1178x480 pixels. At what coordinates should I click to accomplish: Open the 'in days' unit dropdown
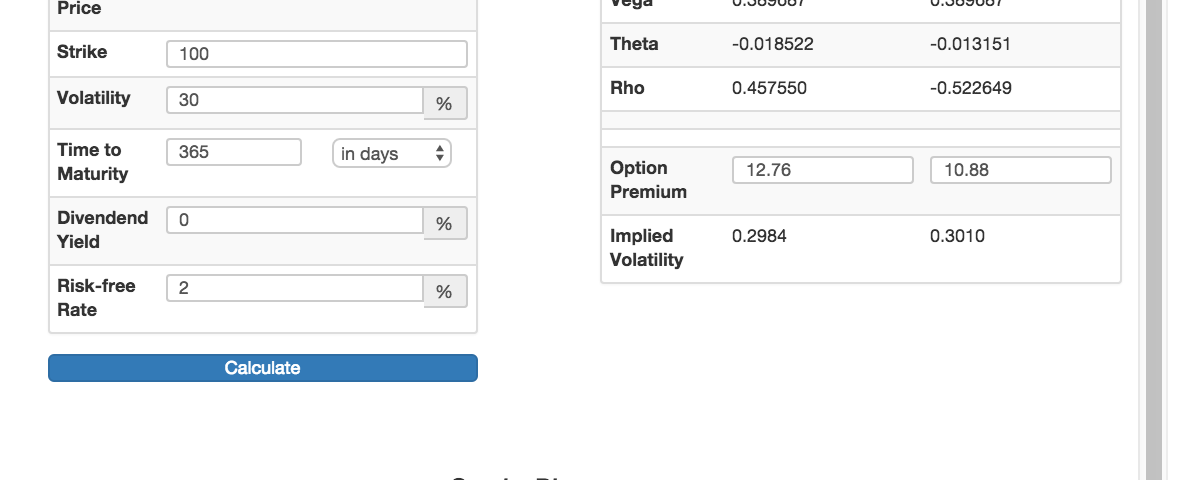pos(392,154)
